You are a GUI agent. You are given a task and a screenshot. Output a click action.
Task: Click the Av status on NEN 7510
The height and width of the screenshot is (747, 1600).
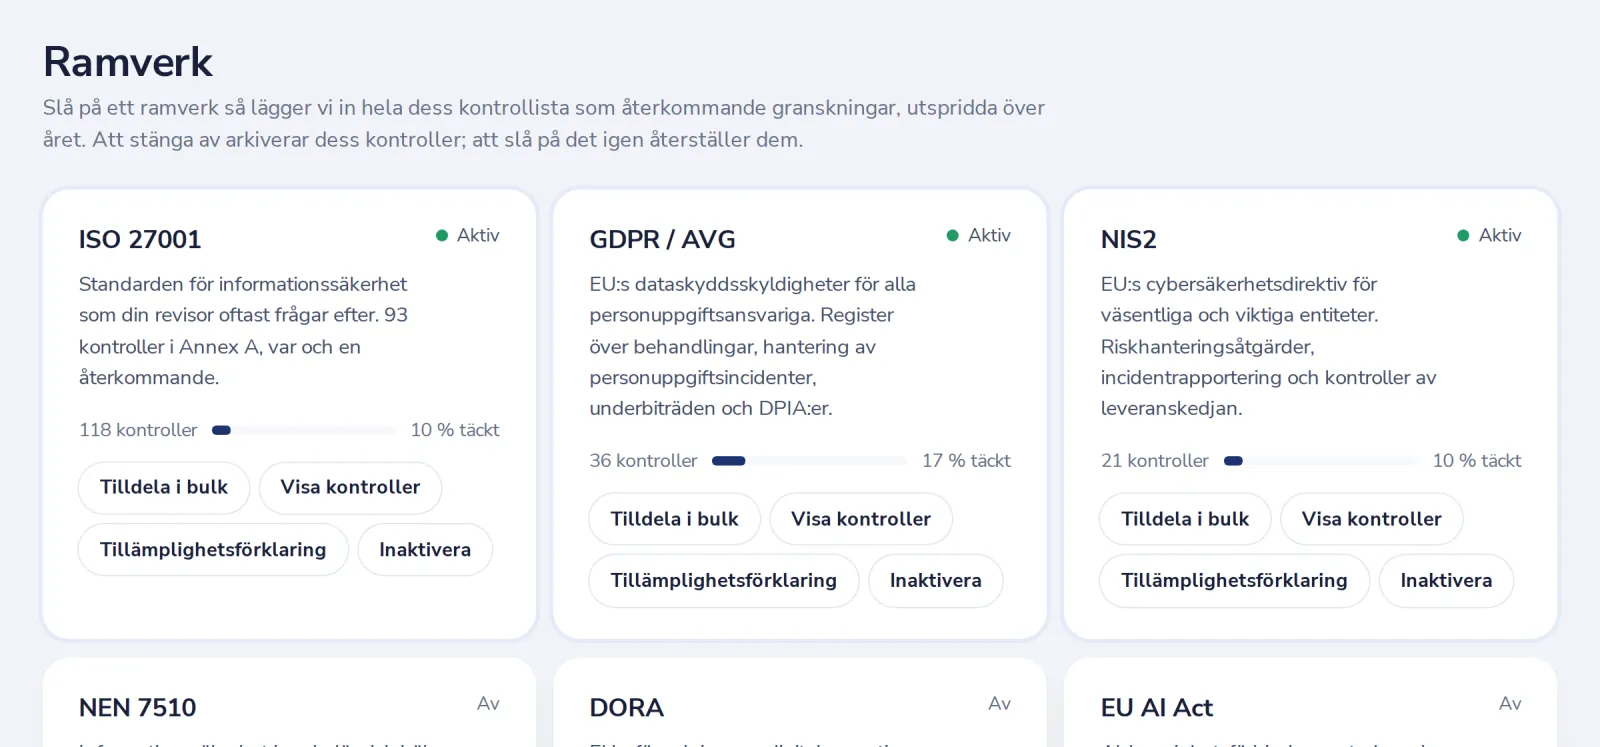tap(488, 703)
